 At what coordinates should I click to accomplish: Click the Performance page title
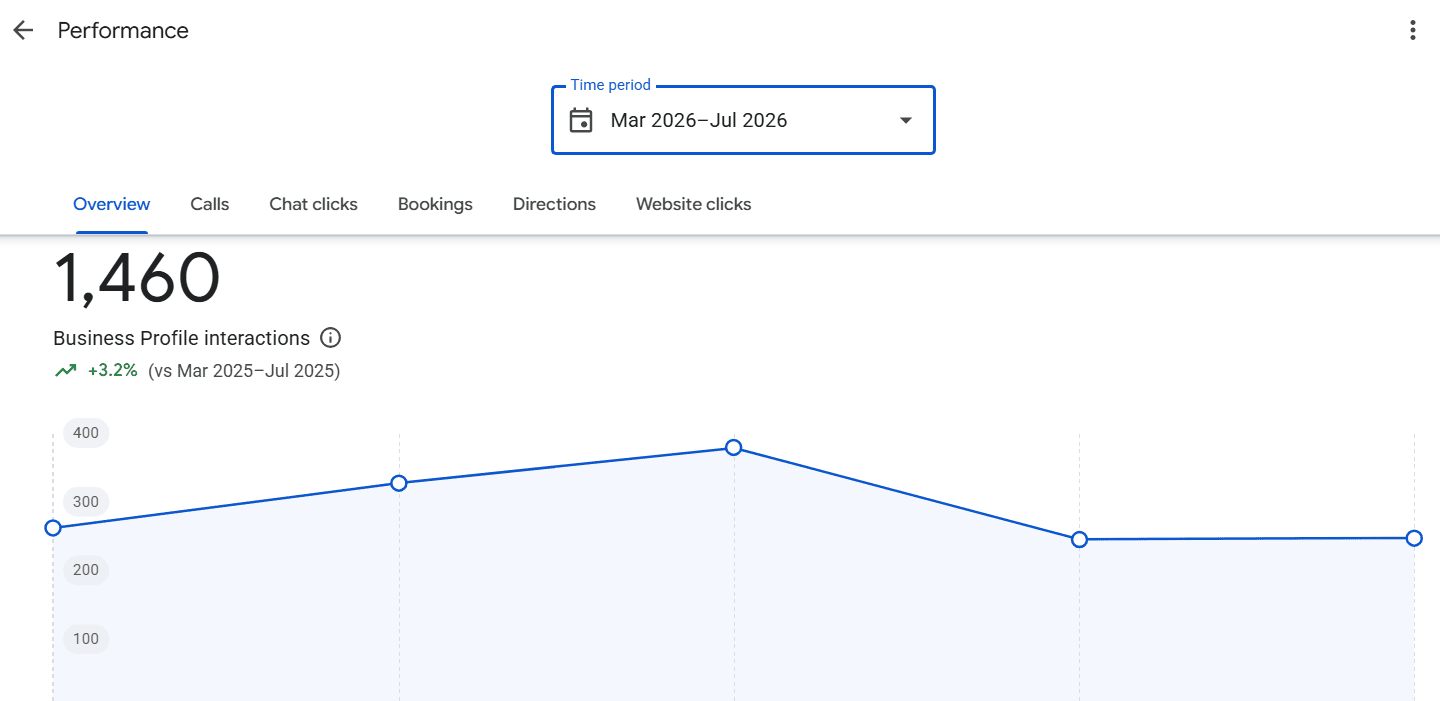123,30
